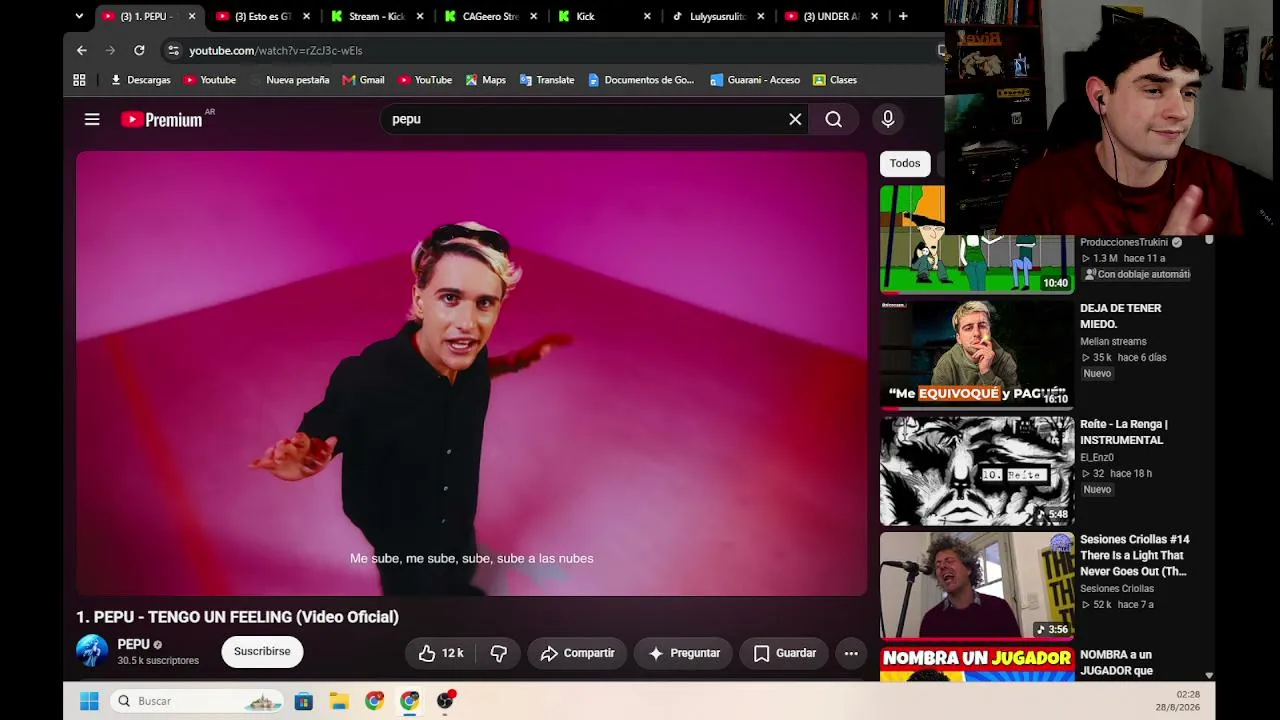
Task: Open YouTube bookmark beside Gmail
Action: 425,80
